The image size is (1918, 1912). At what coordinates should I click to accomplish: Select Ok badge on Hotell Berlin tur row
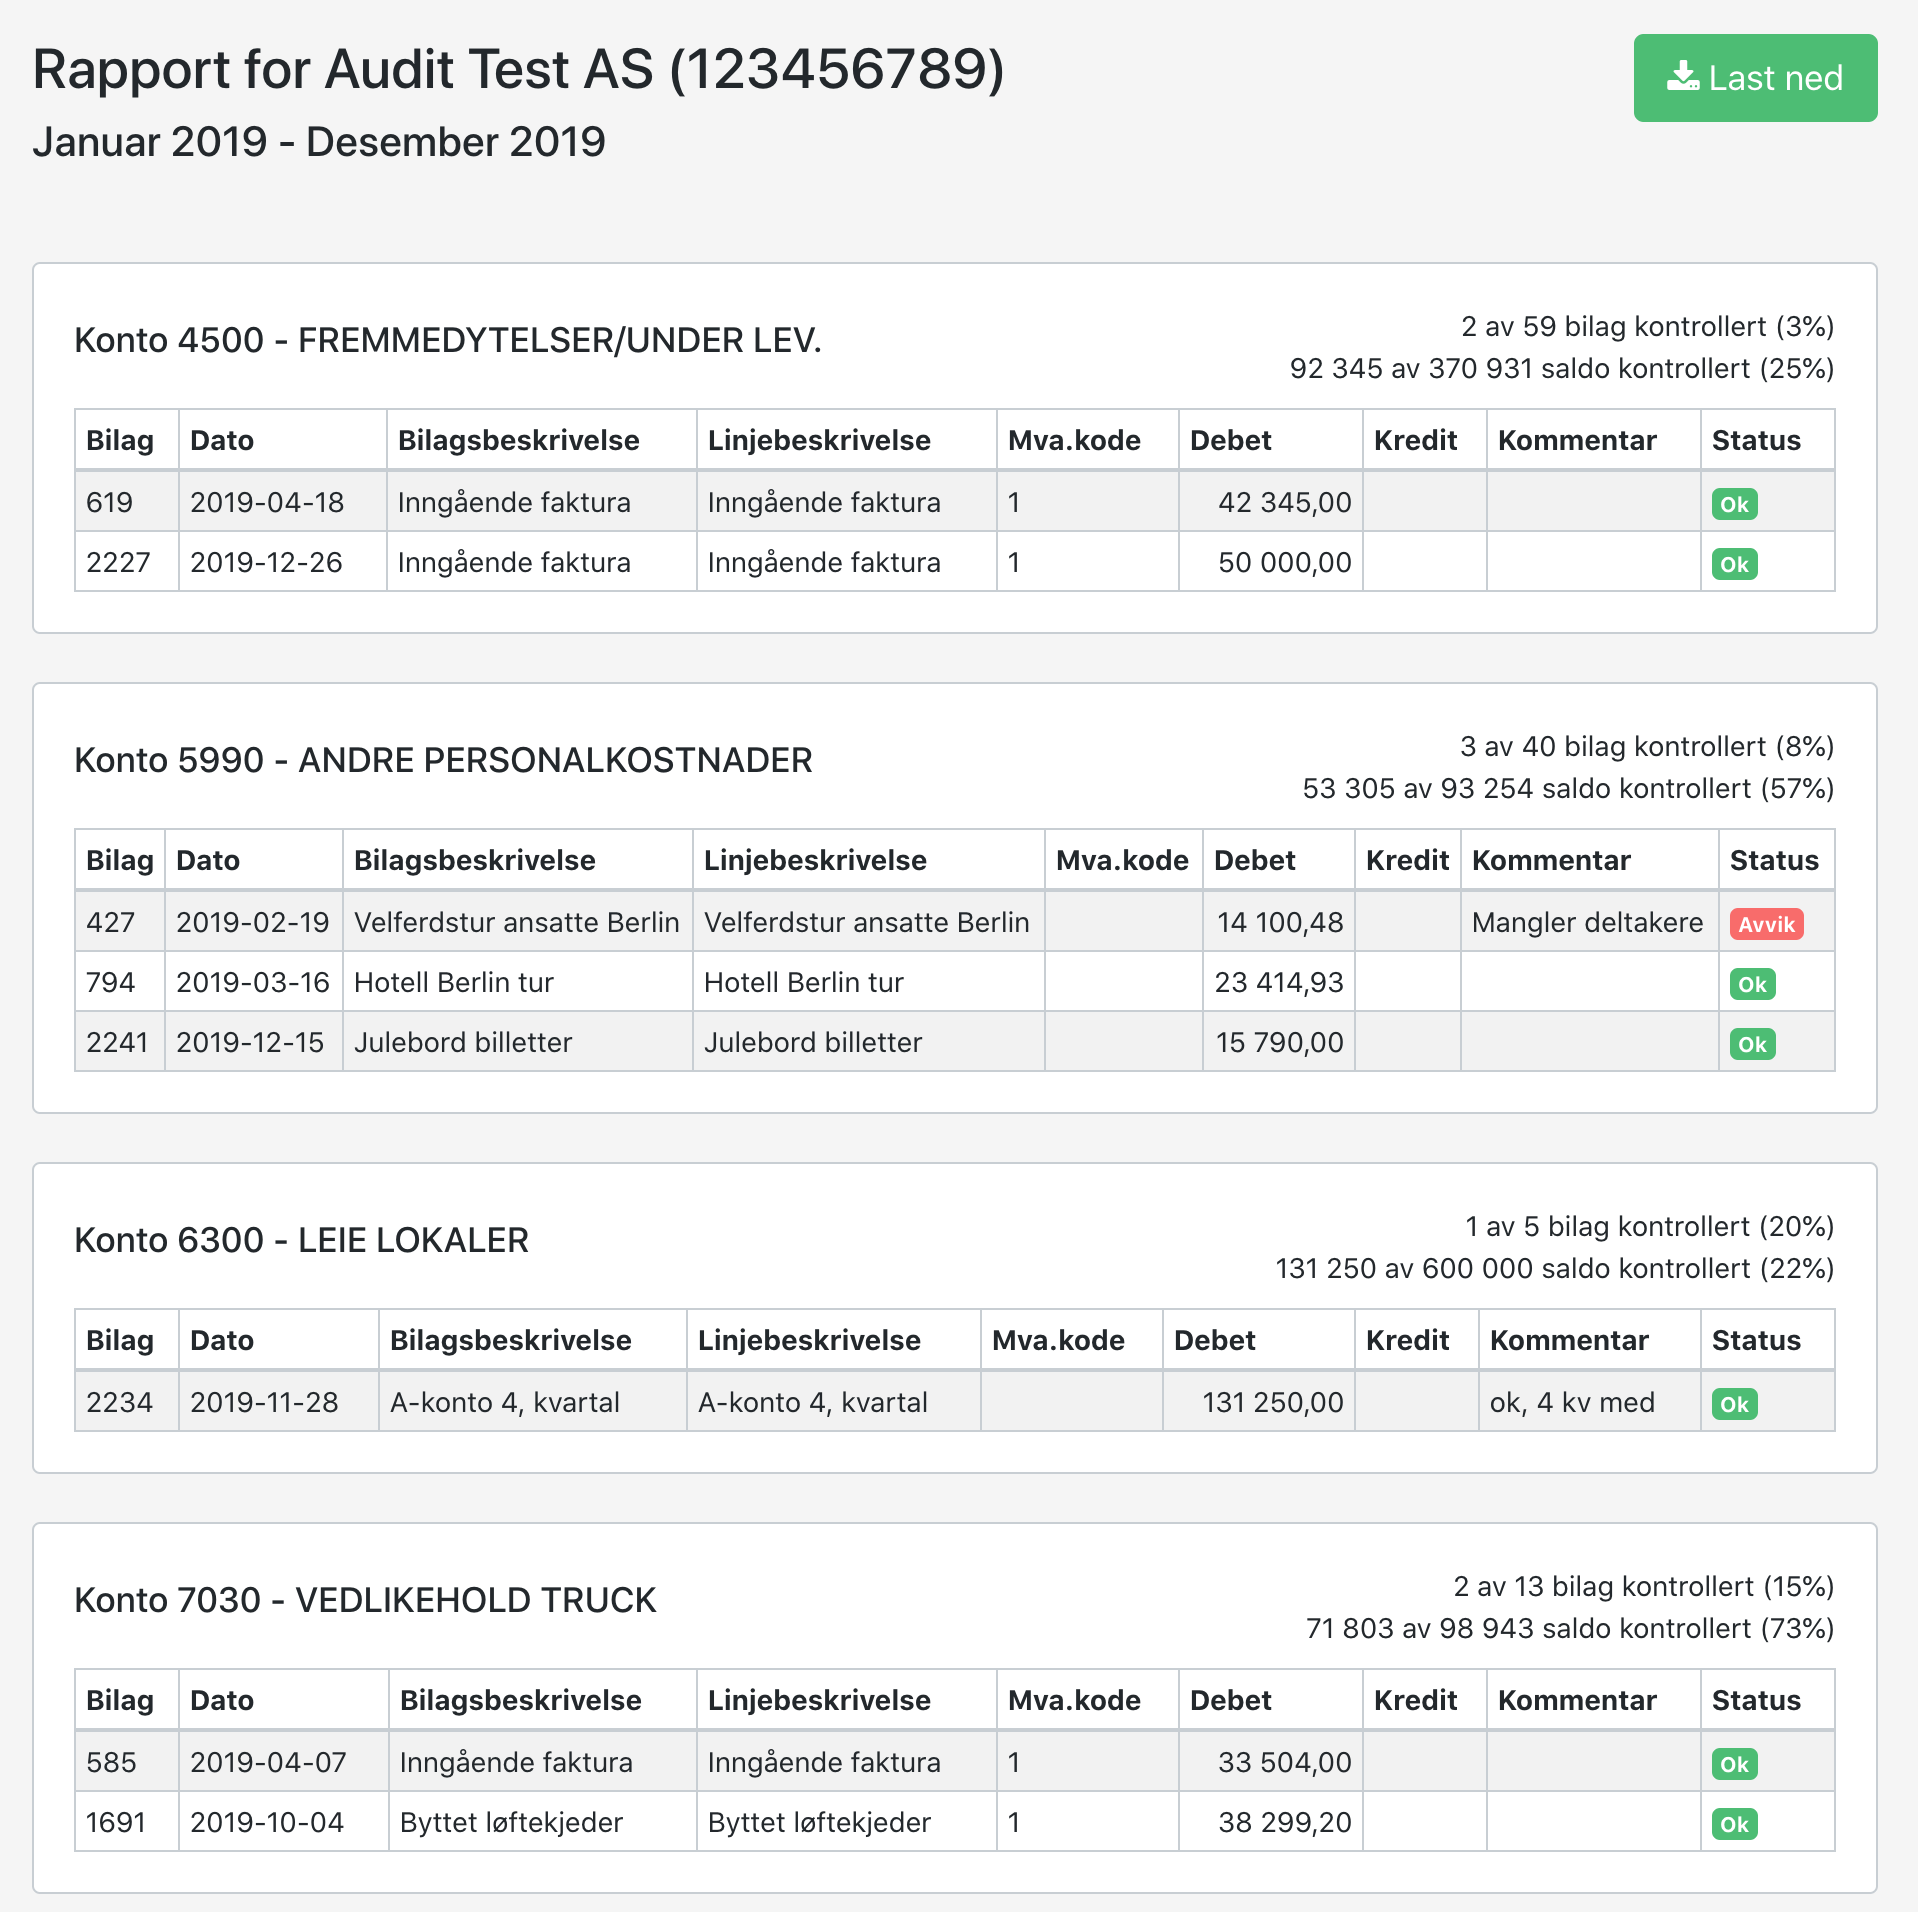coord(1752,984)
